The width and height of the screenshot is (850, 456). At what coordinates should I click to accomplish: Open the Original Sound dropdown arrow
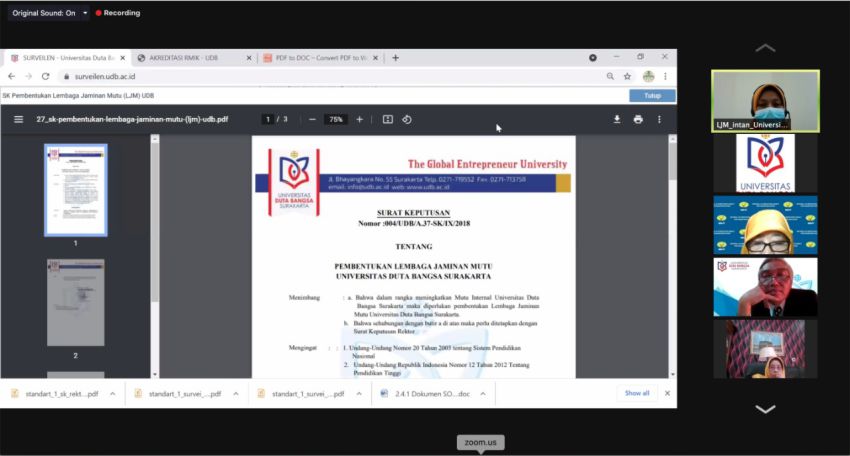tap(85, 13)
